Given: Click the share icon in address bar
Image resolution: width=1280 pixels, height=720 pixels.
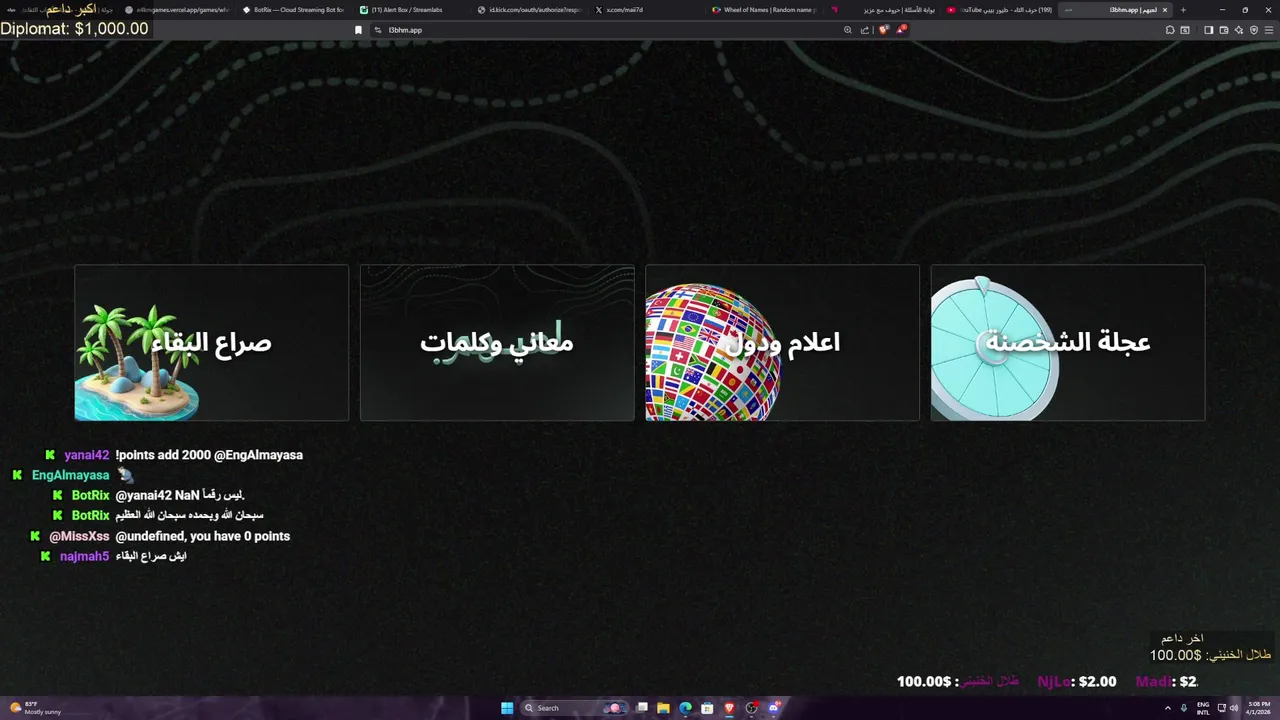Looking at the screenshot, I should click(x=865, y=30).
